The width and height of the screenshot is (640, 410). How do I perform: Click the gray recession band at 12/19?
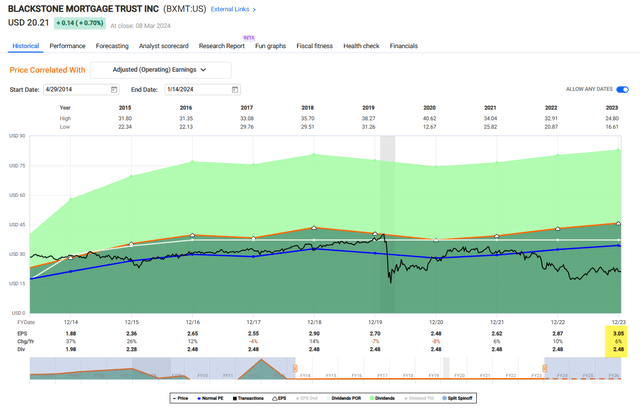pos(387,224)
